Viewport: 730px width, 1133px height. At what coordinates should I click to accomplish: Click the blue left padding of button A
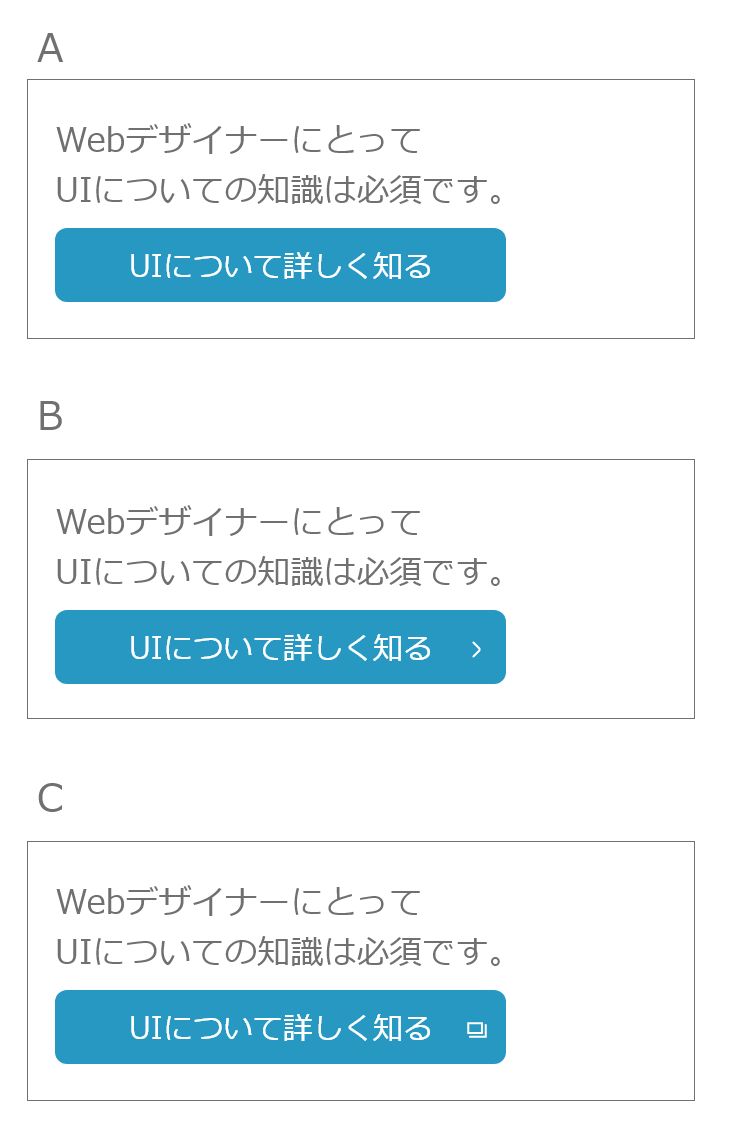(x=92, y=265)
